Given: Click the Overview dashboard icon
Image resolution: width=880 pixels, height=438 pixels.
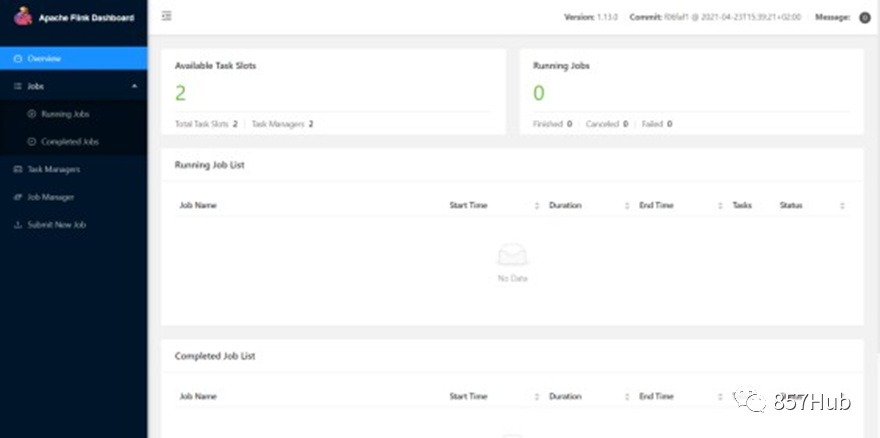Looking at the screenshot, I should tap(18, 58).
